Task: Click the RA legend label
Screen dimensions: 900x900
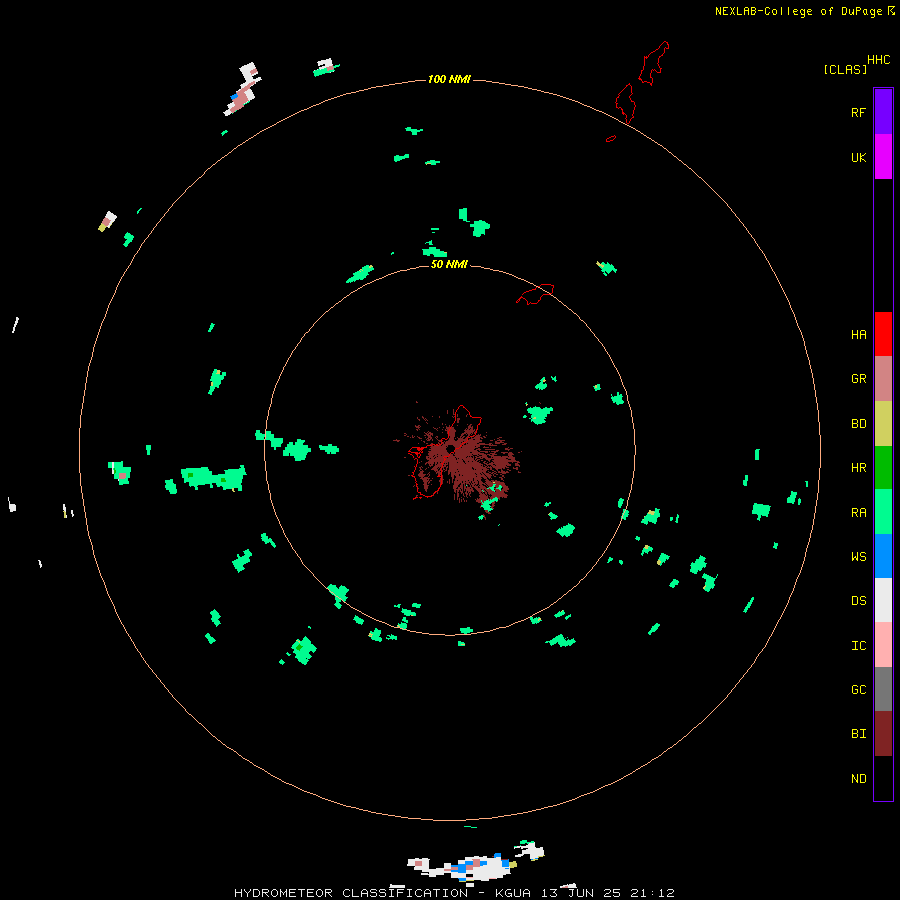Action: click(858, 513)
